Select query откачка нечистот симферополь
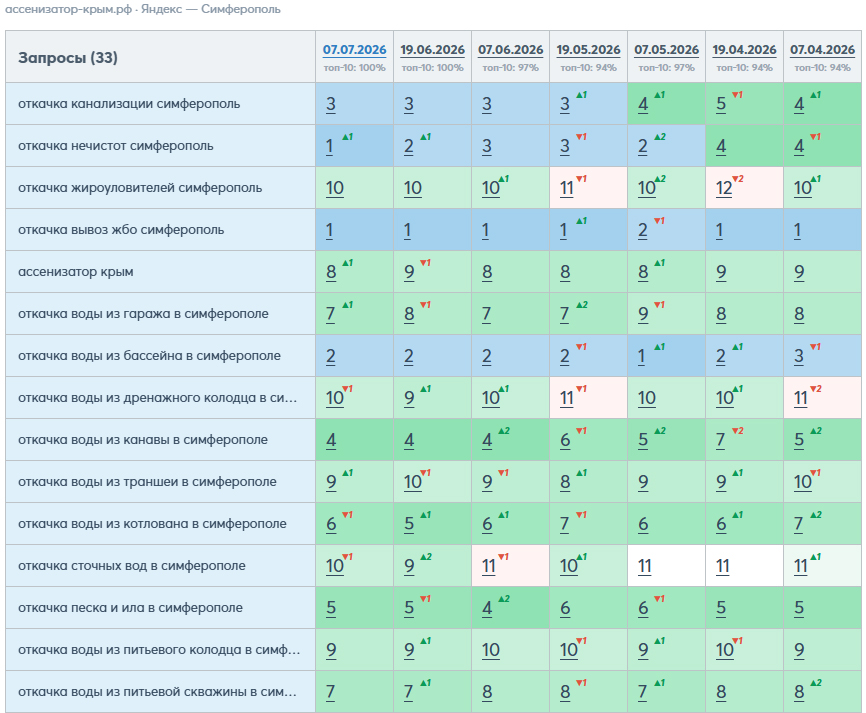The image size is (866, 713). (115, 146)
